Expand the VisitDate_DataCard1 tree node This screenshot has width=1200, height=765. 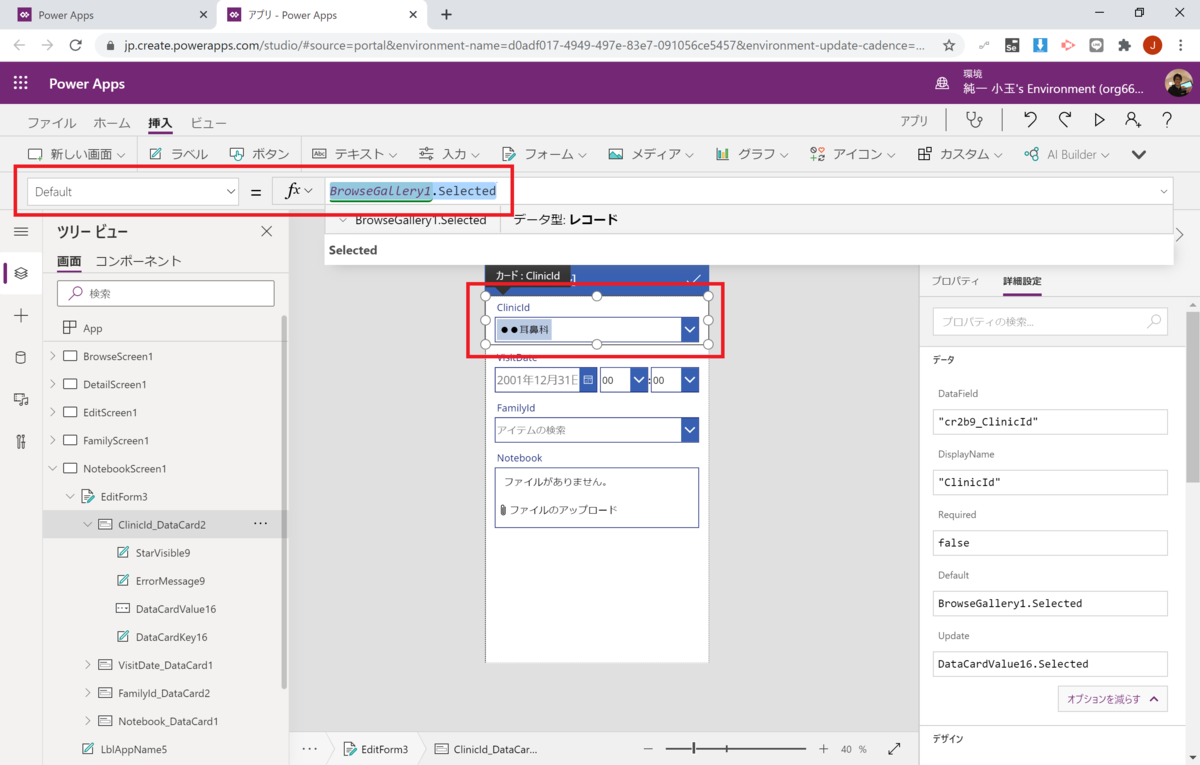[x=87, y=665]
